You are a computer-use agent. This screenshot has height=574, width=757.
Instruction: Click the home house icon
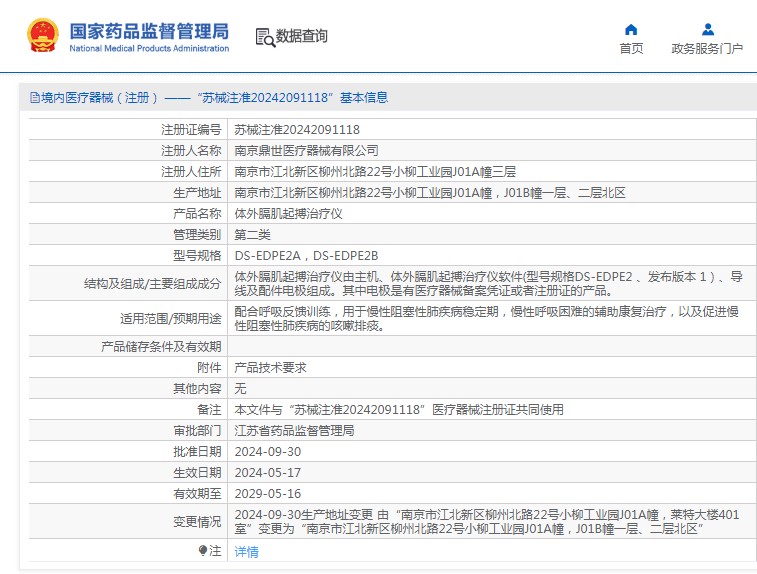pos(631,29)
